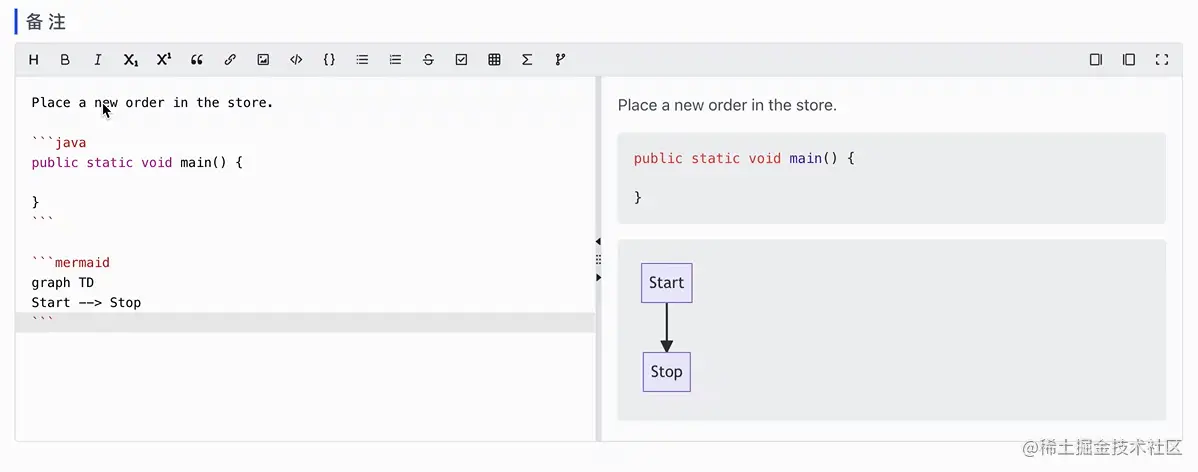Screen dimensions: 1198x472
Task: Insert a code block with braces icon
Action: point(329,60)
